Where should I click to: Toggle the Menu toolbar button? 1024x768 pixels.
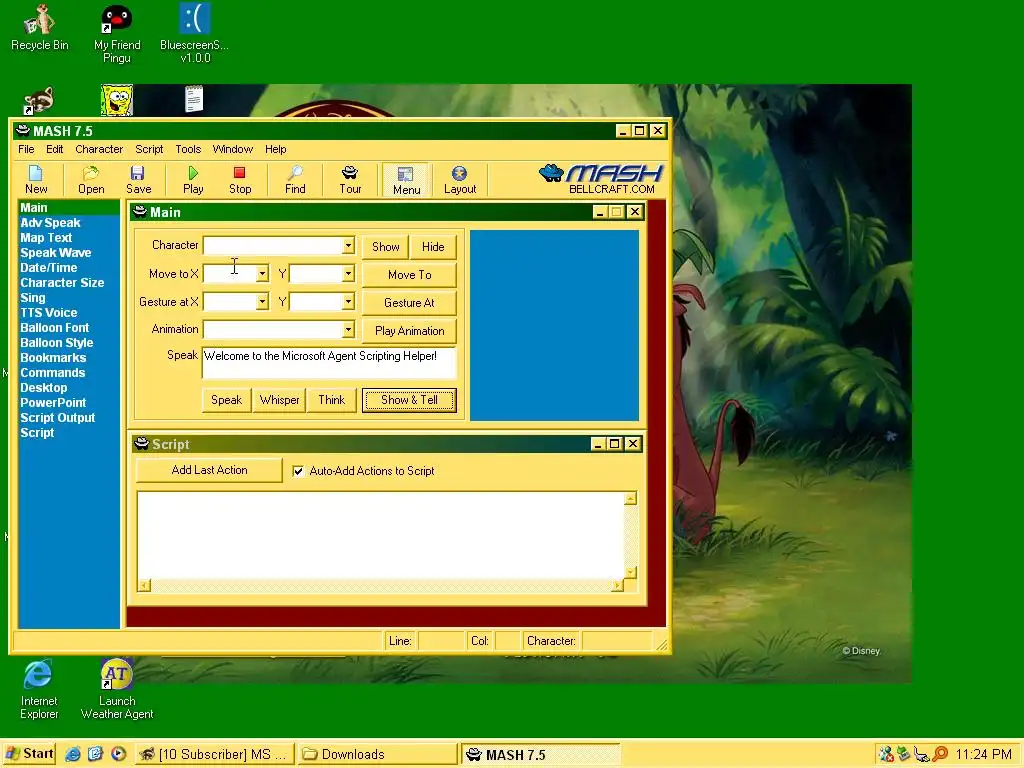click(406, 180)
